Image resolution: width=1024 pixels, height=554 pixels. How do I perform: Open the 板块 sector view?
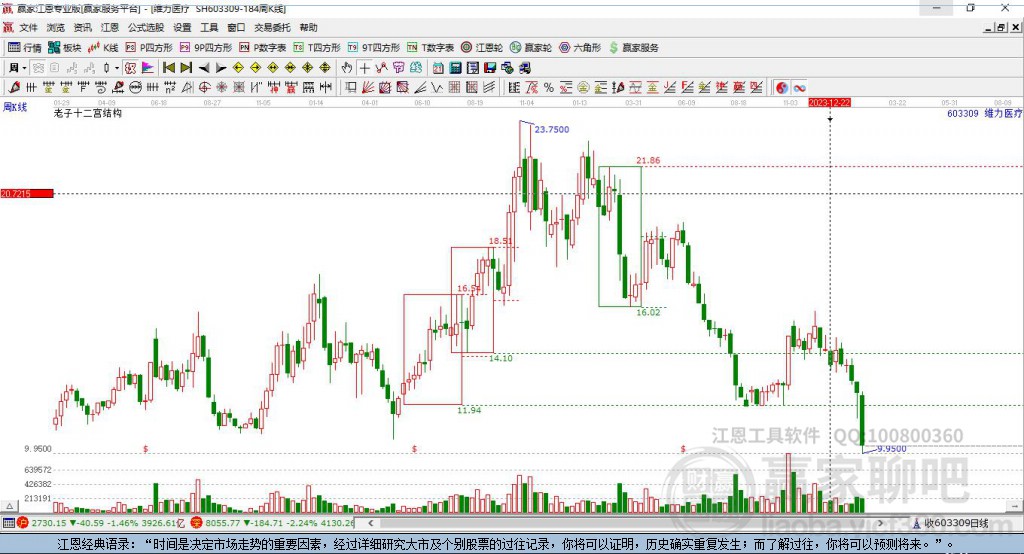(64, 48)
